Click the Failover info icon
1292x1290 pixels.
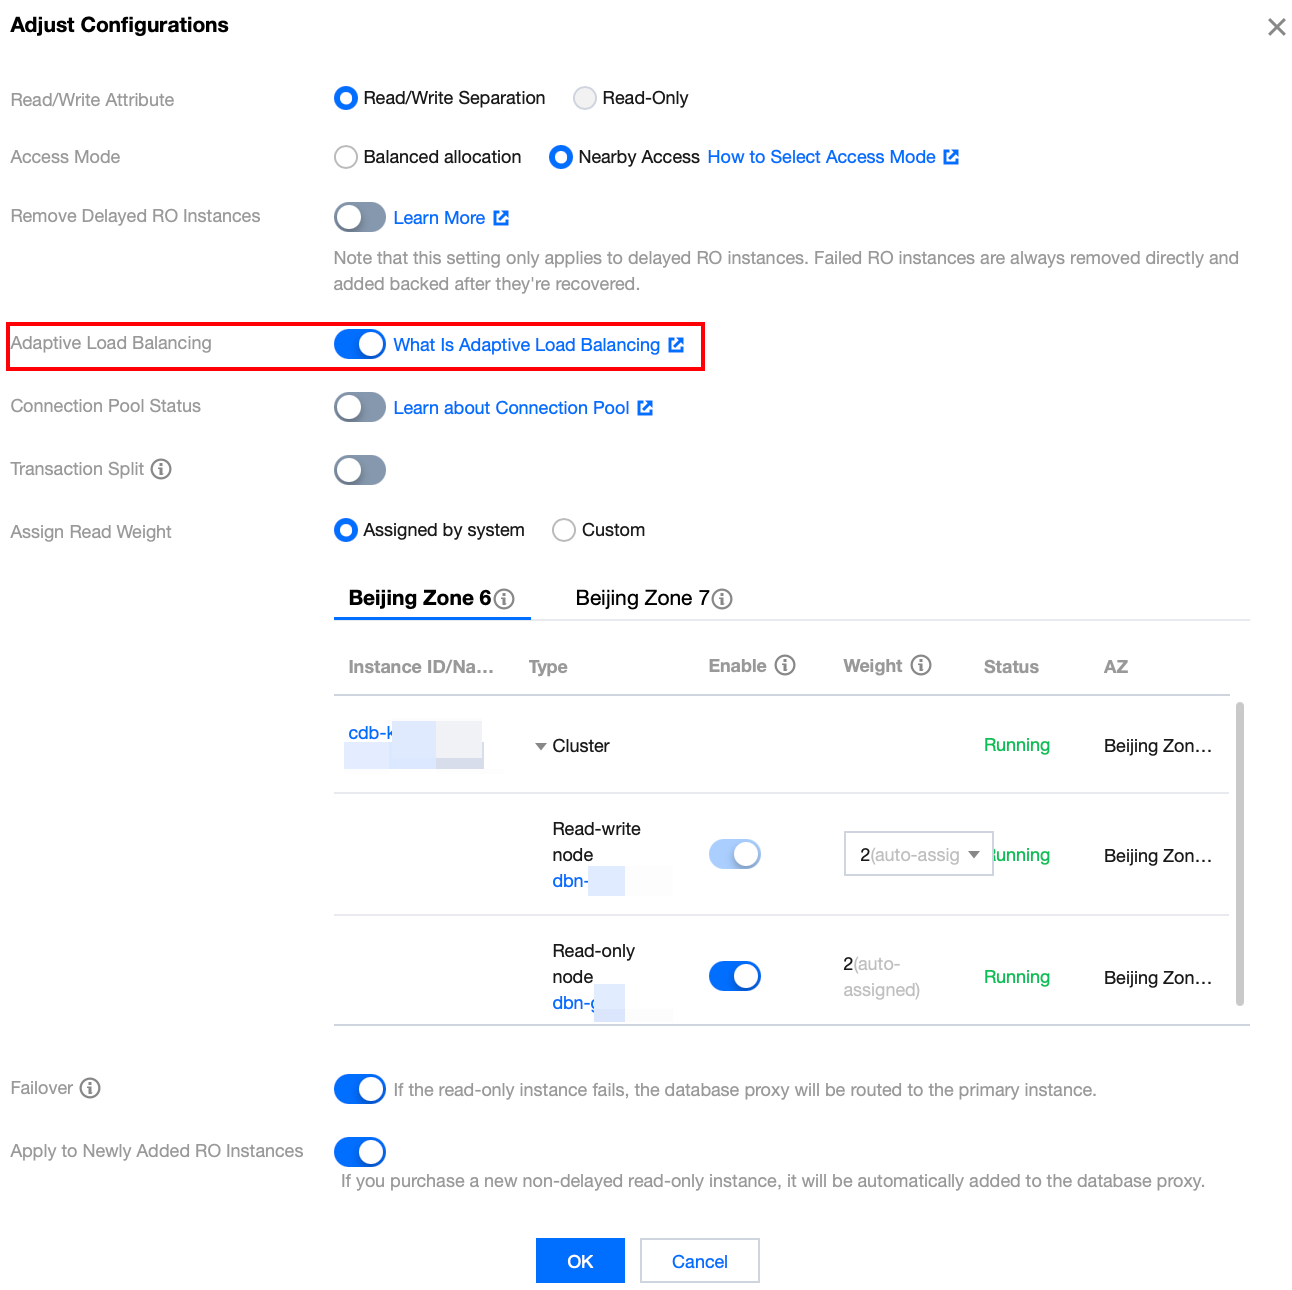pyautogui.click(x=90, y=1088)
